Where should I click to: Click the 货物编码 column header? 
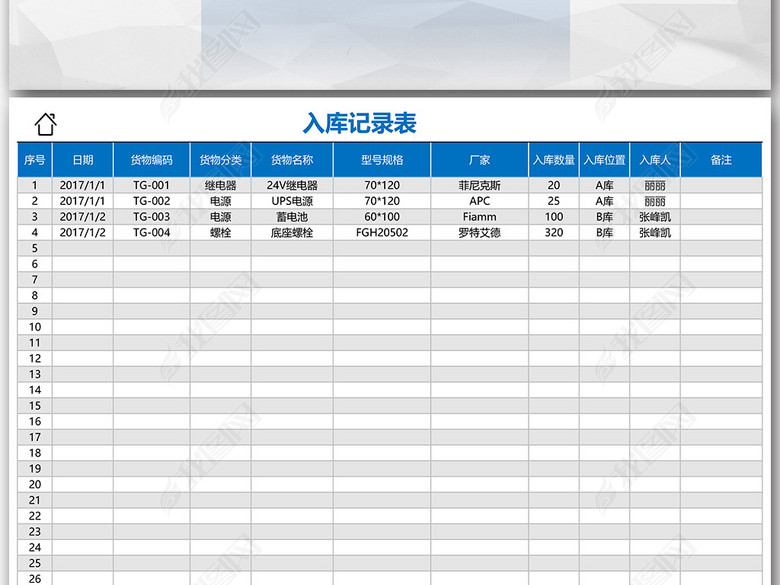point(152,160)
